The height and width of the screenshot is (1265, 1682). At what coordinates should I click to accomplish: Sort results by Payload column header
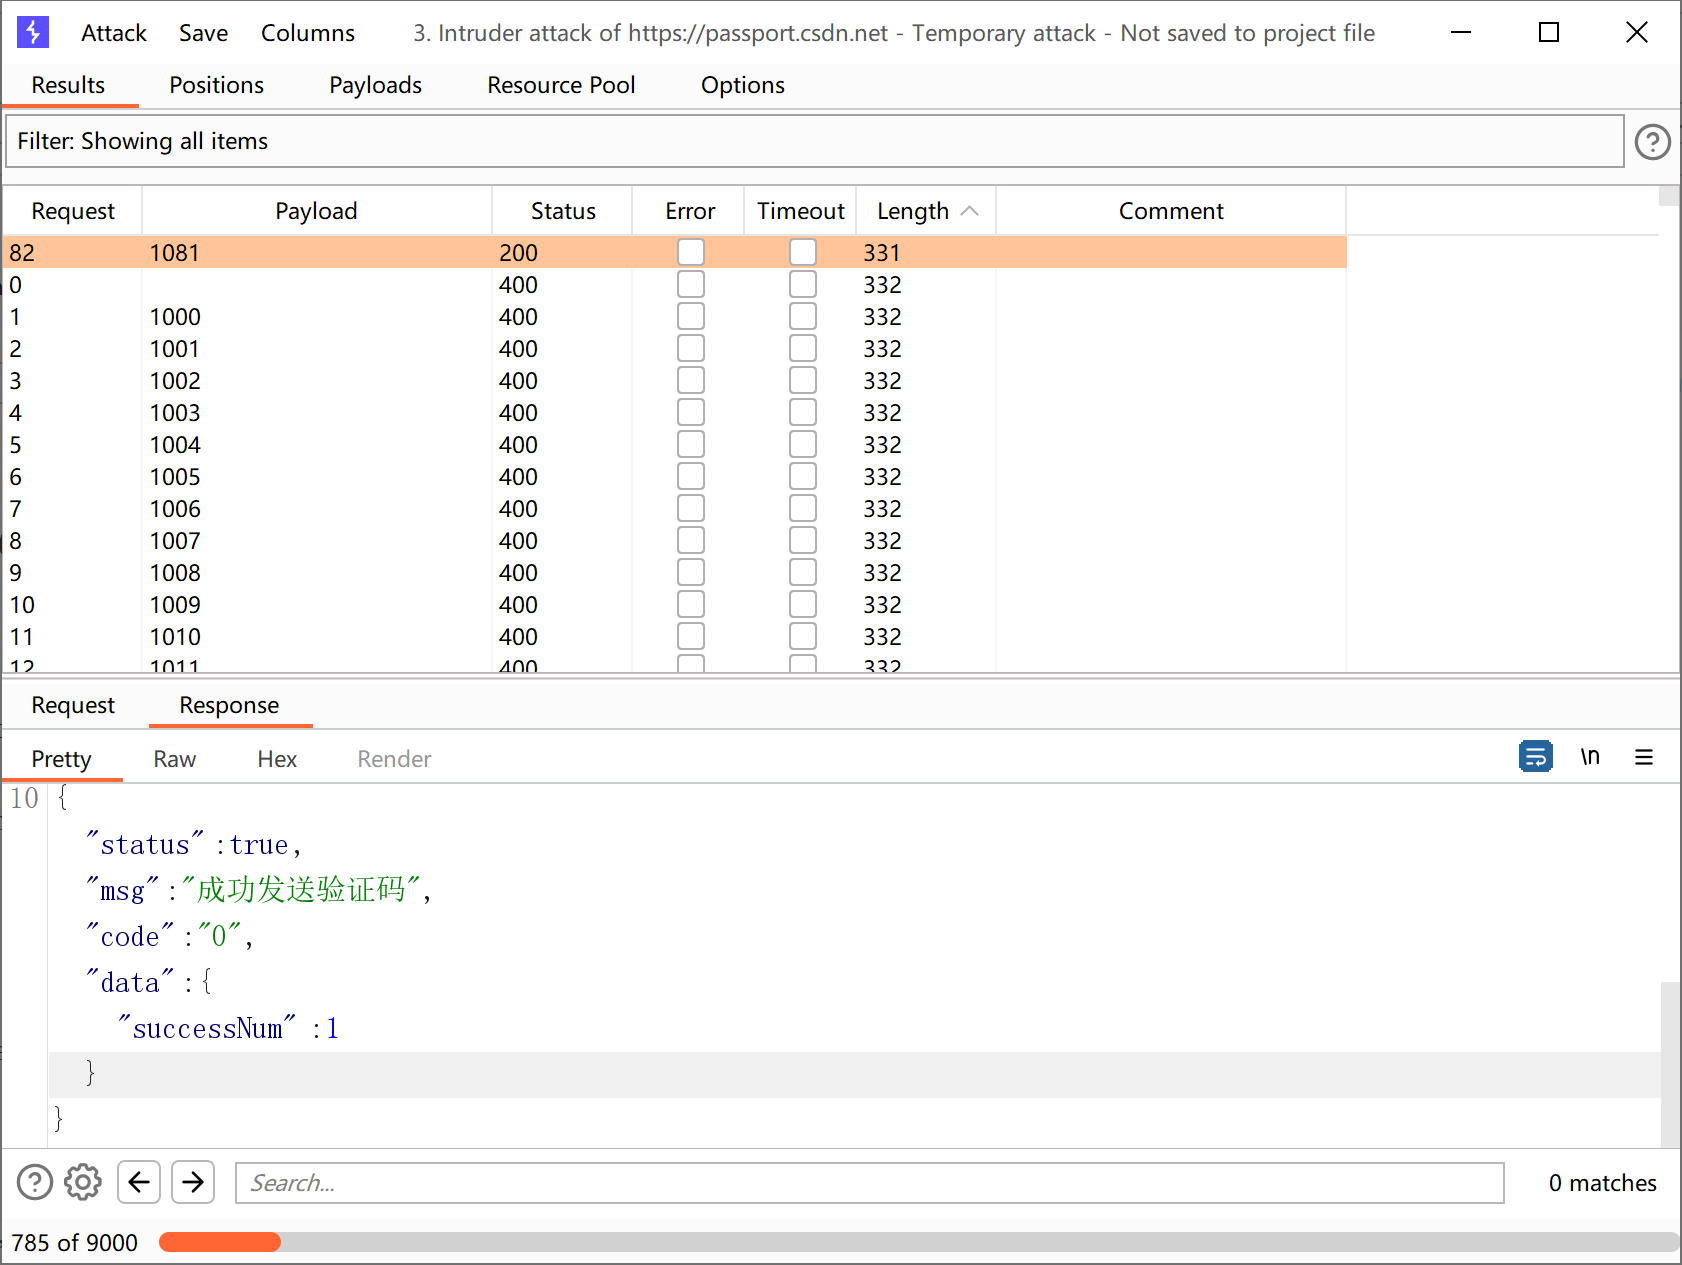[x=316, y=211]
